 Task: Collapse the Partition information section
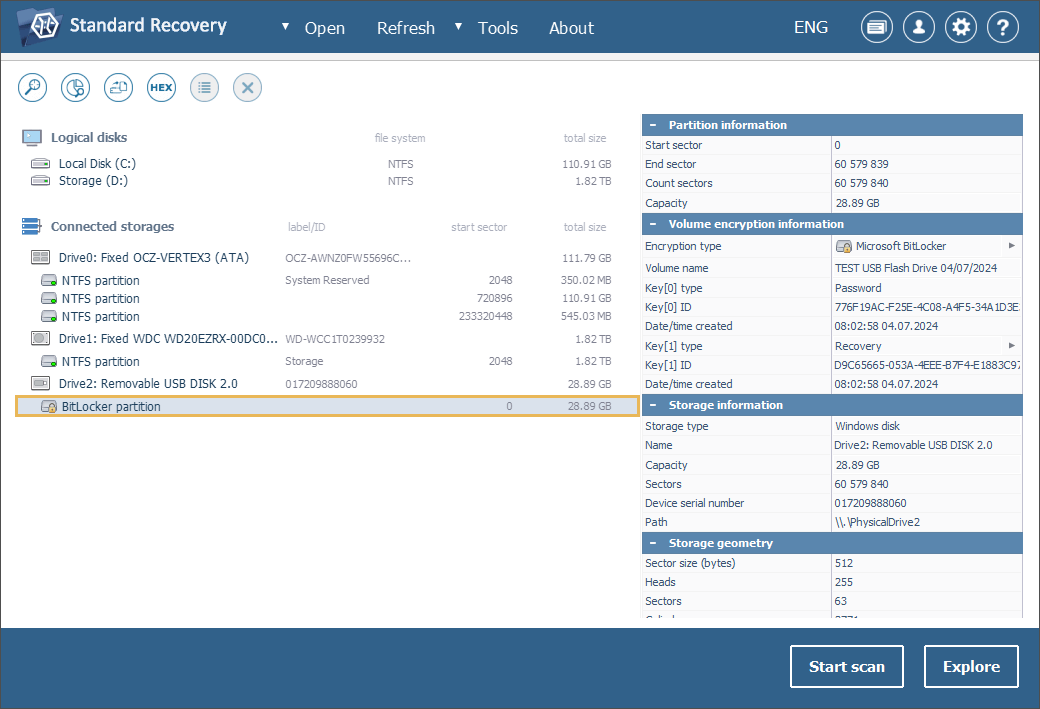click(x=653, y=125)
